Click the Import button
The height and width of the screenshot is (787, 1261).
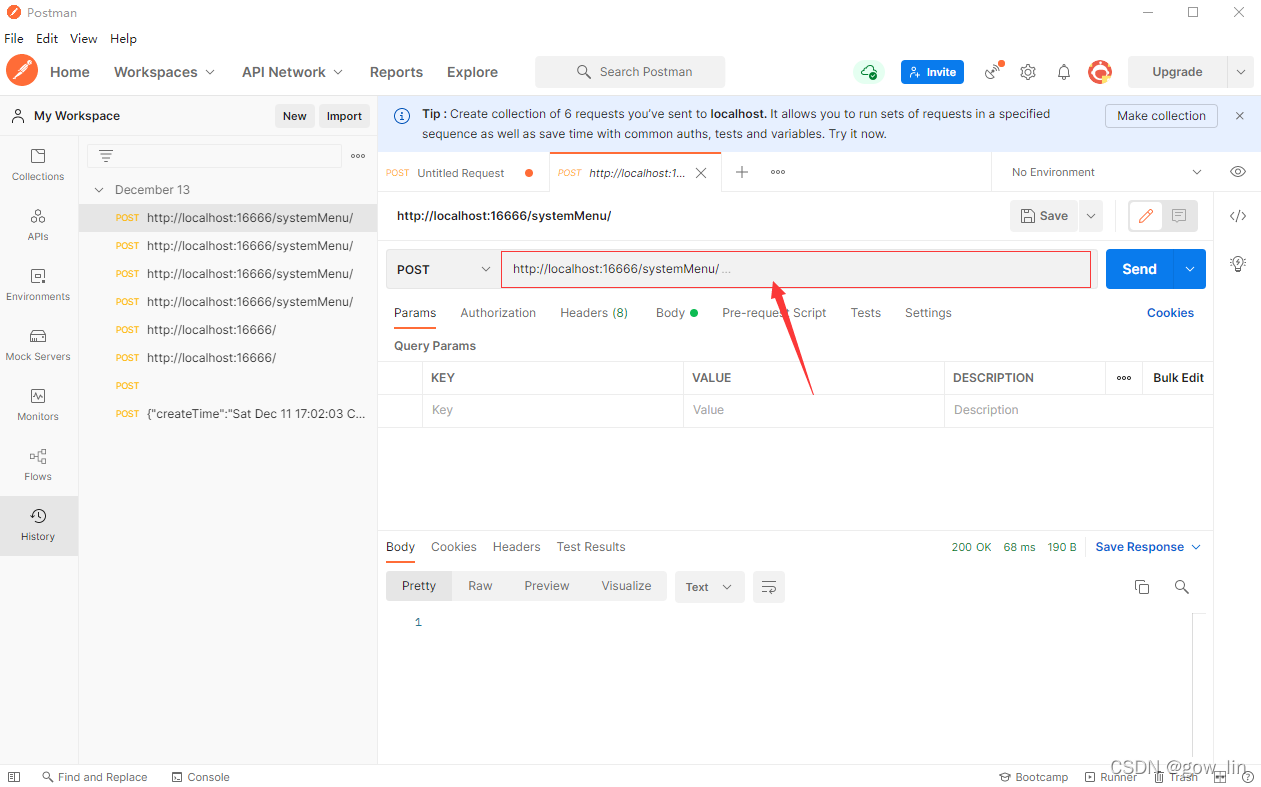pyautogui.click(x=344, y=116)
